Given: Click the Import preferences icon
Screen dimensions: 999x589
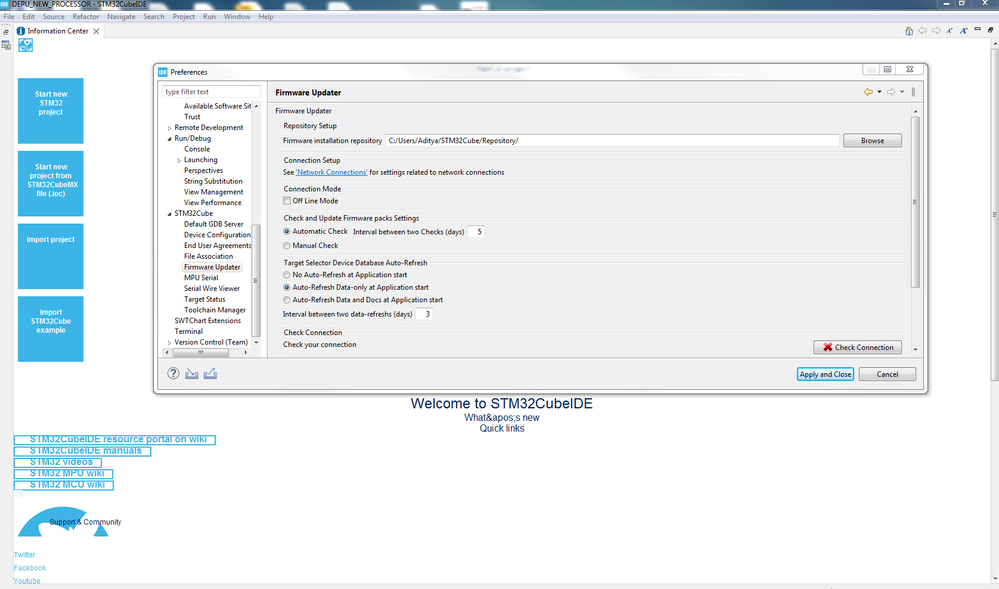Looking at the screenshot, I should coord(192,374).
